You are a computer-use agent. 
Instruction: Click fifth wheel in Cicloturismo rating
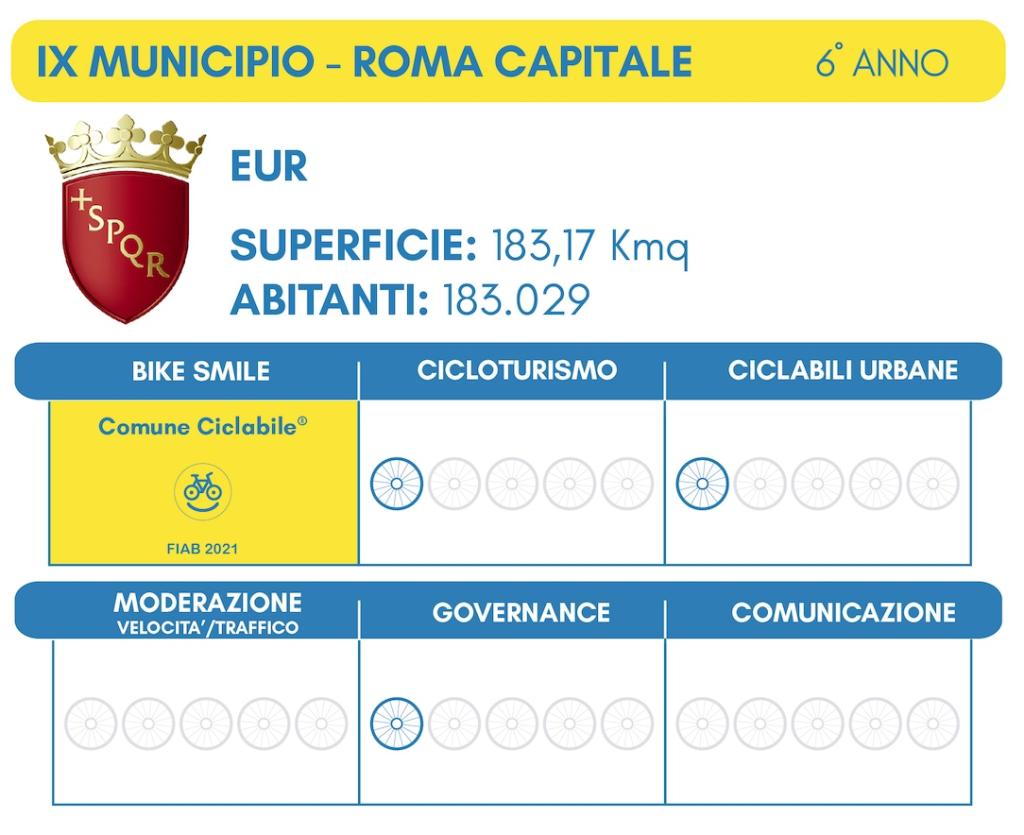[627, 484]
